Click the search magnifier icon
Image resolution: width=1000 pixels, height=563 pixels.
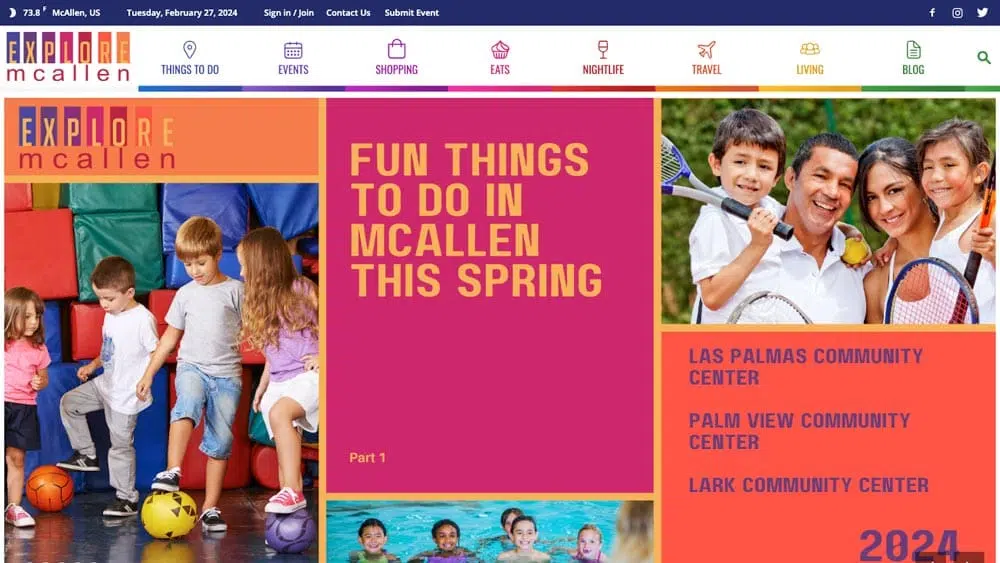point(983,58)
